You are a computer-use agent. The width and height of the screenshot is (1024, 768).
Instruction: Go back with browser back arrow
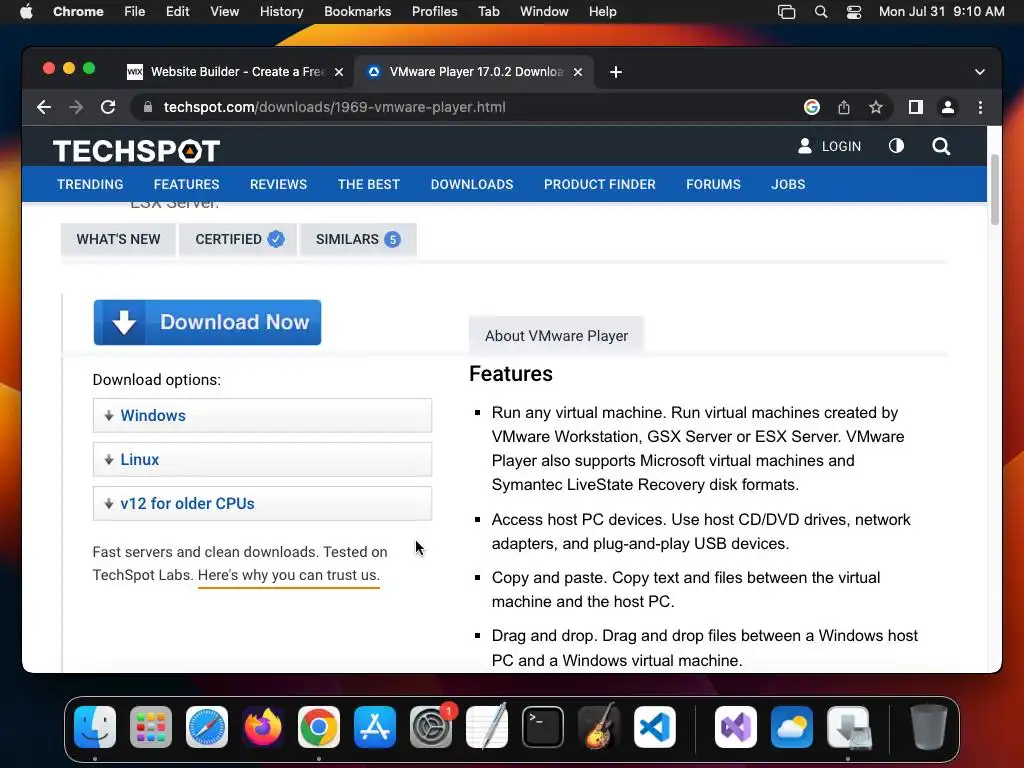(44, 107)
